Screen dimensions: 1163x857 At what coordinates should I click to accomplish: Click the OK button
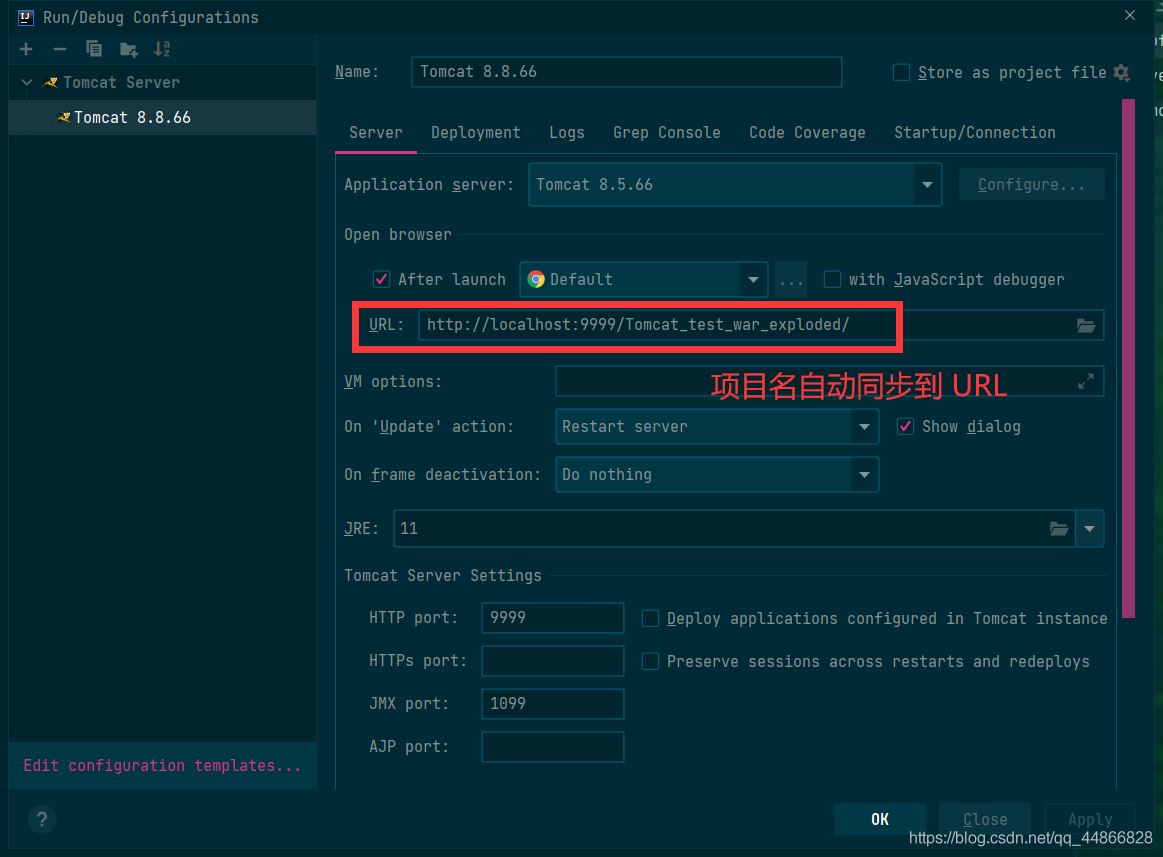coord(880,819)
